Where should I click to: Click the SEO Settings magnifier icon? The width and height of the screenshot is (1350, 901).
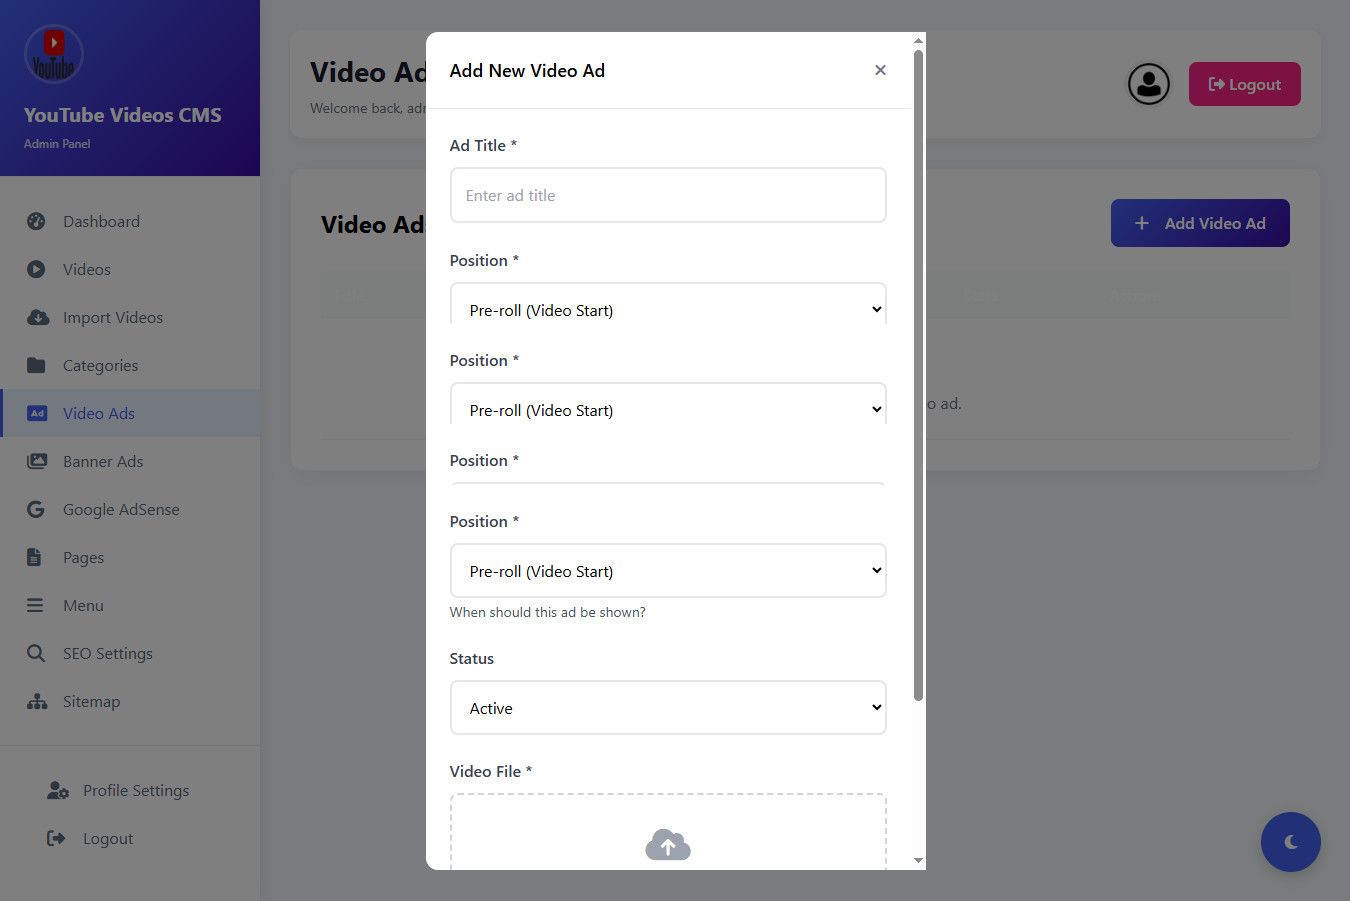click(x=36, y=653)
